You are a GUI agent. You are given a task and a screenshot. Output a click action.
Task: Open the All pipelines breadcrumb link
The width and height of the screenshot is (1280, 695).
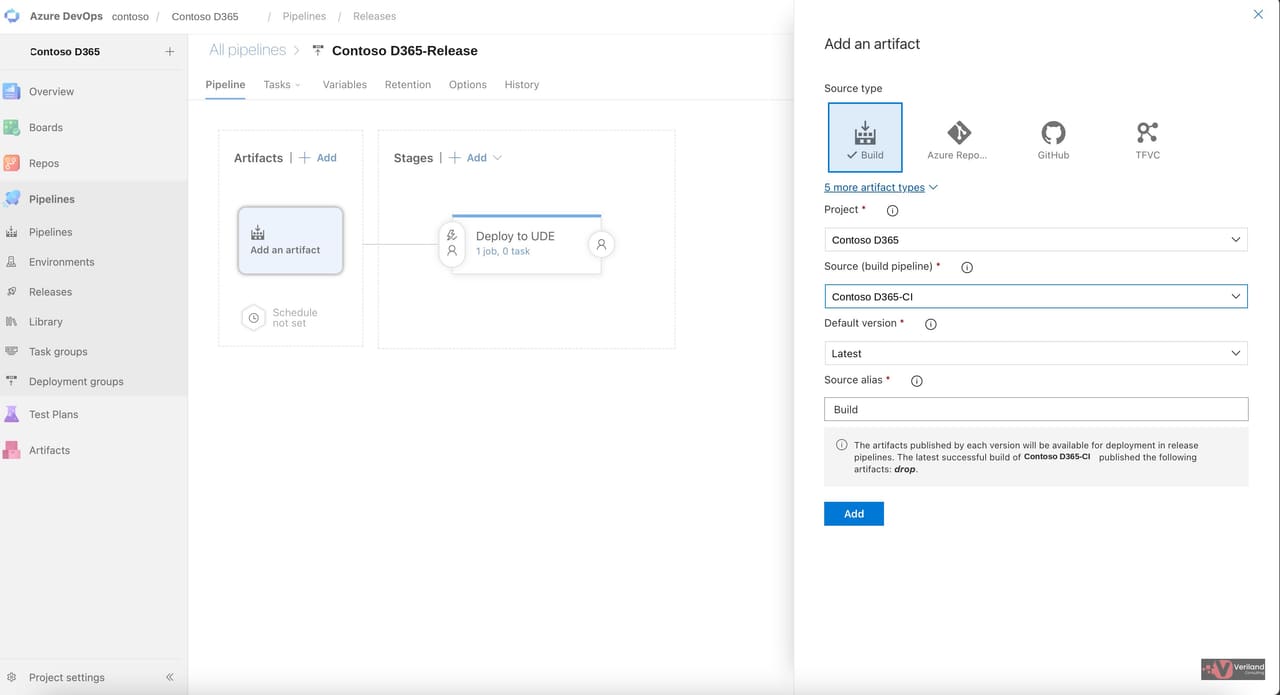tap(247, 50)
